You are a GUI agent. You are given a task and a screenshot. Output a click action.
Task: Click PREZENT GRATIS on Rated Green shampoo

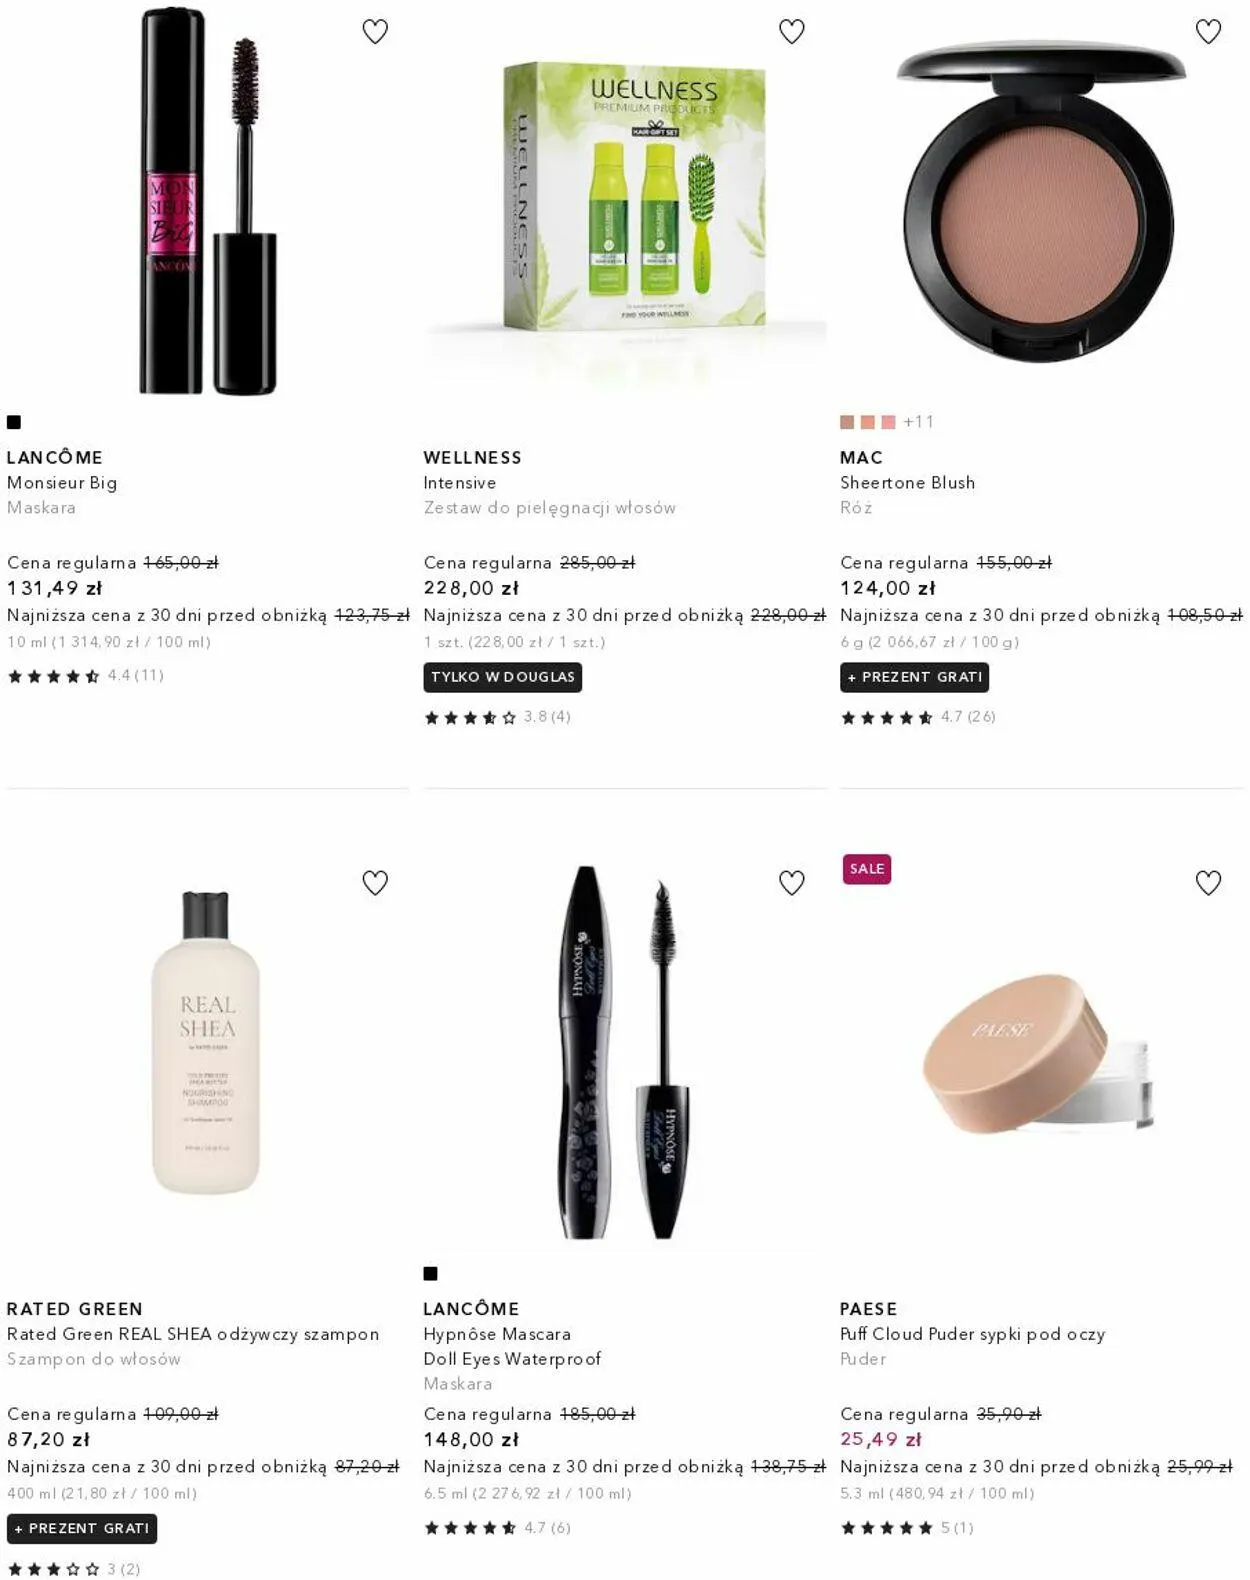tap(82, 1528)
